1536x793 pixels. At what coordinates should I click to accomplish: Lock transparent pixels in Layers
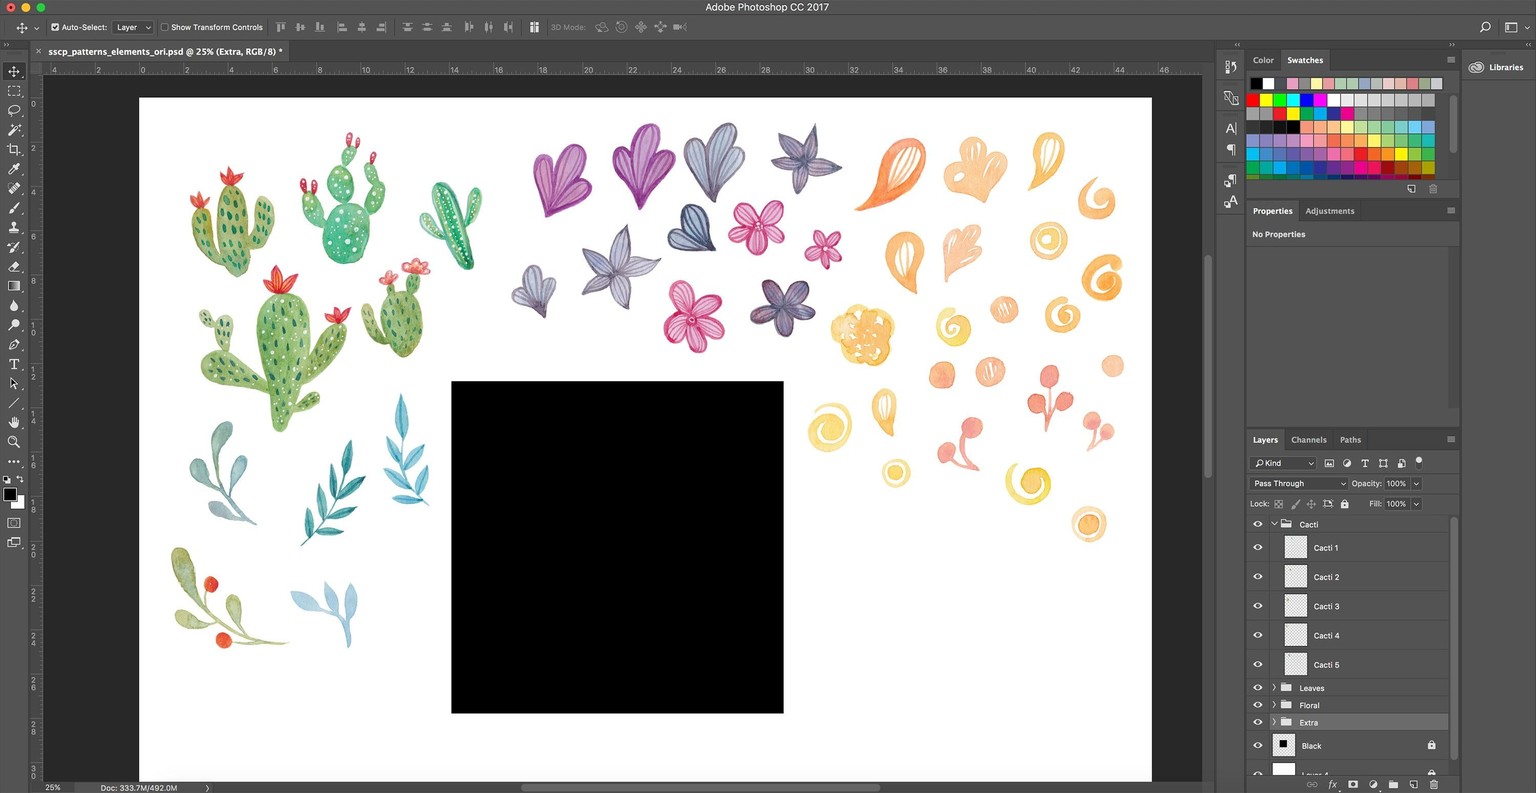tap(1278, 504)
